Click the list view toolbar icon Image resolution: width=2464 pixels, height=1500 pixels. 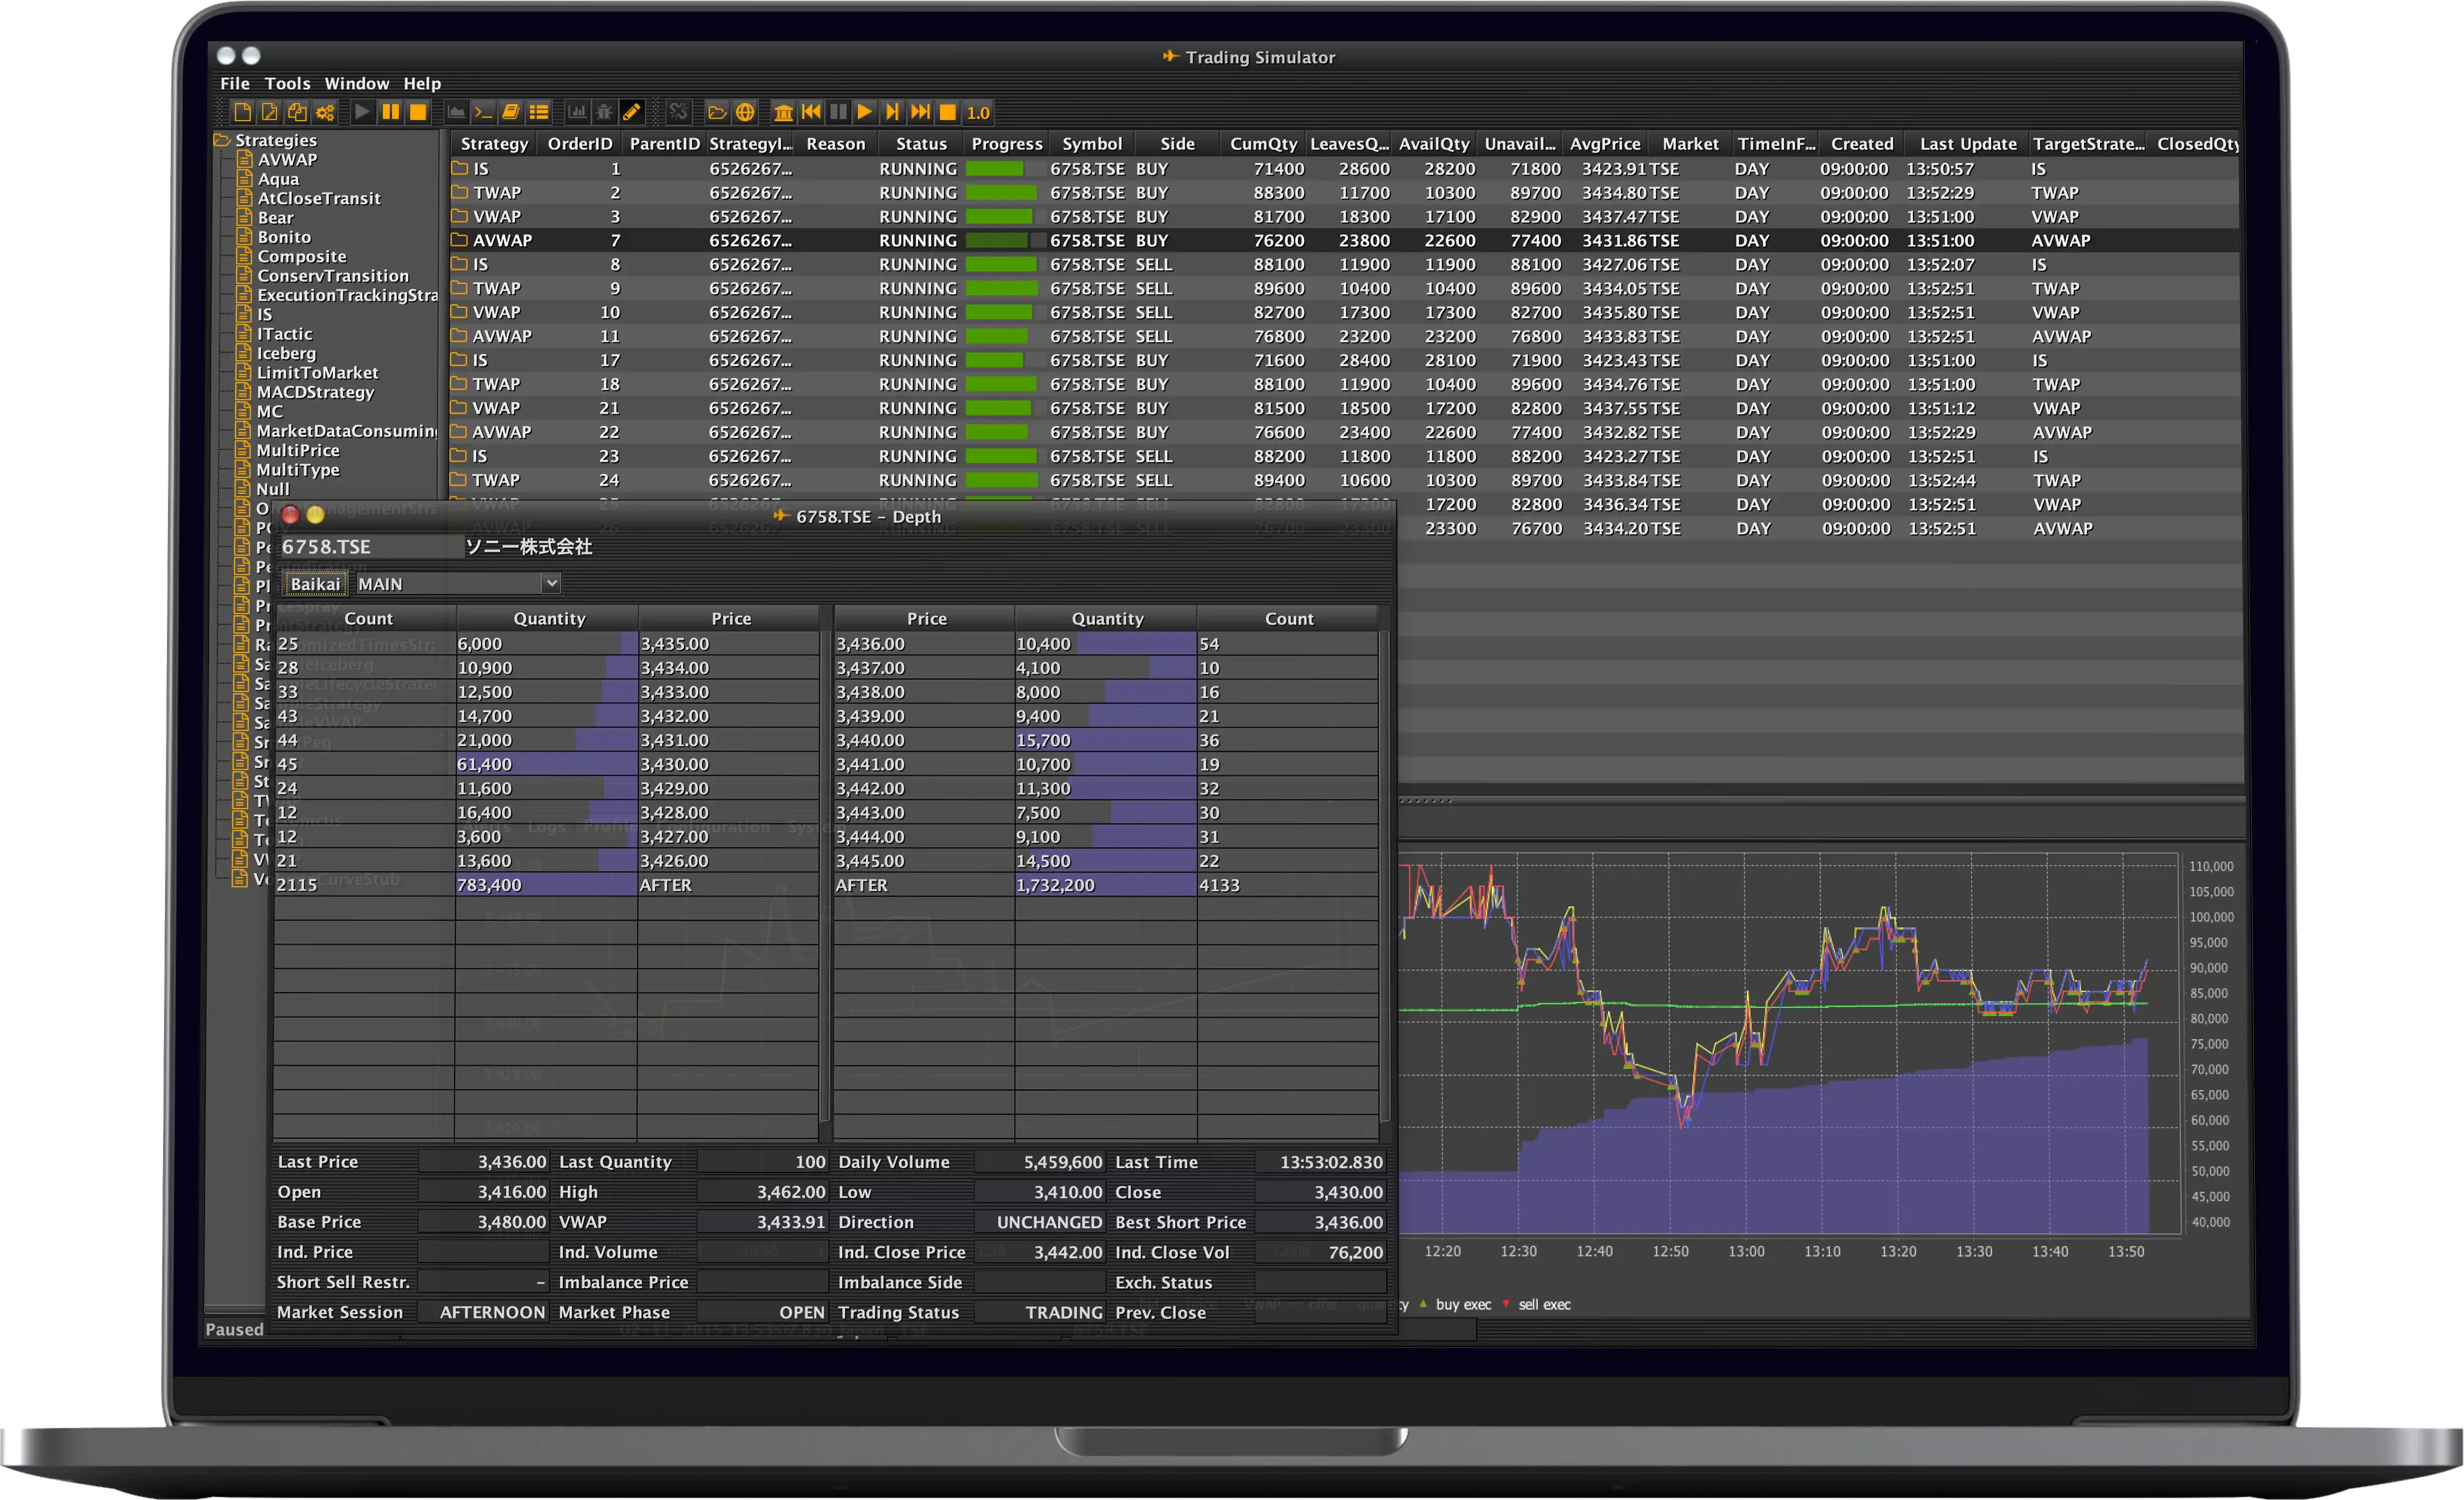click(539, 112)
